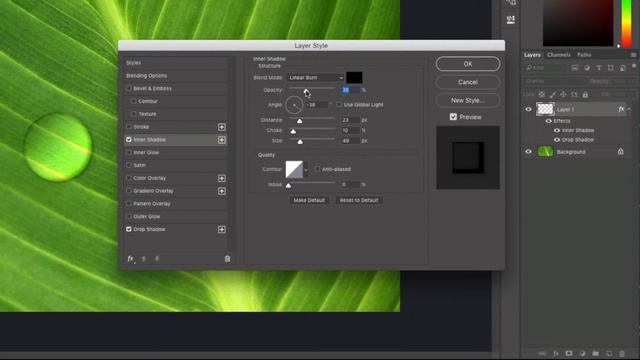Image resolution: width=640 pixels, height=360 pixels.
Task: Lock transparent pixels icon in Layers panel
Action: tap(542, 95)
